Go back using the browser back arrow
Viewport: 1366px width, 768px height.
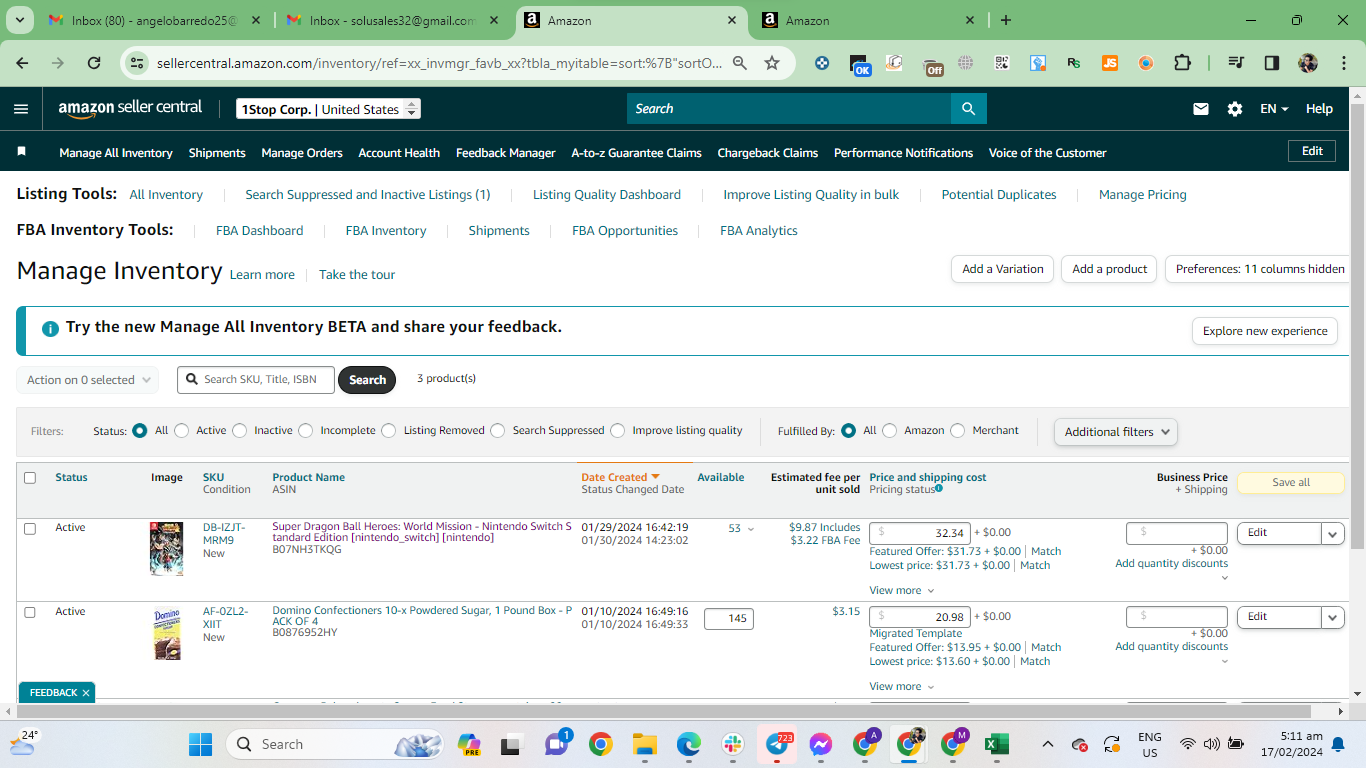(x=23, y=63)
